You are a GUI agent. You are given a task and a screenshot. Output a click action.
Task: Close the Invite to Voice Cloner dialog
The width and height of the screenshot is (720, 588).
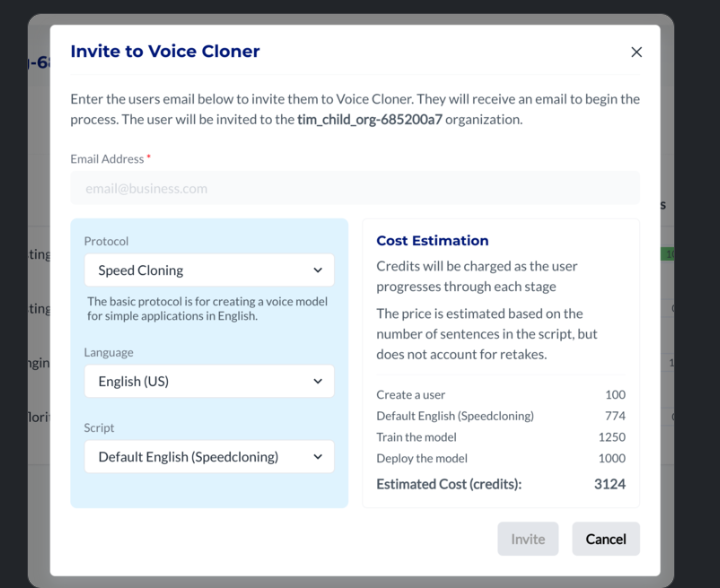pyautogui.click(x=636, y=52)
